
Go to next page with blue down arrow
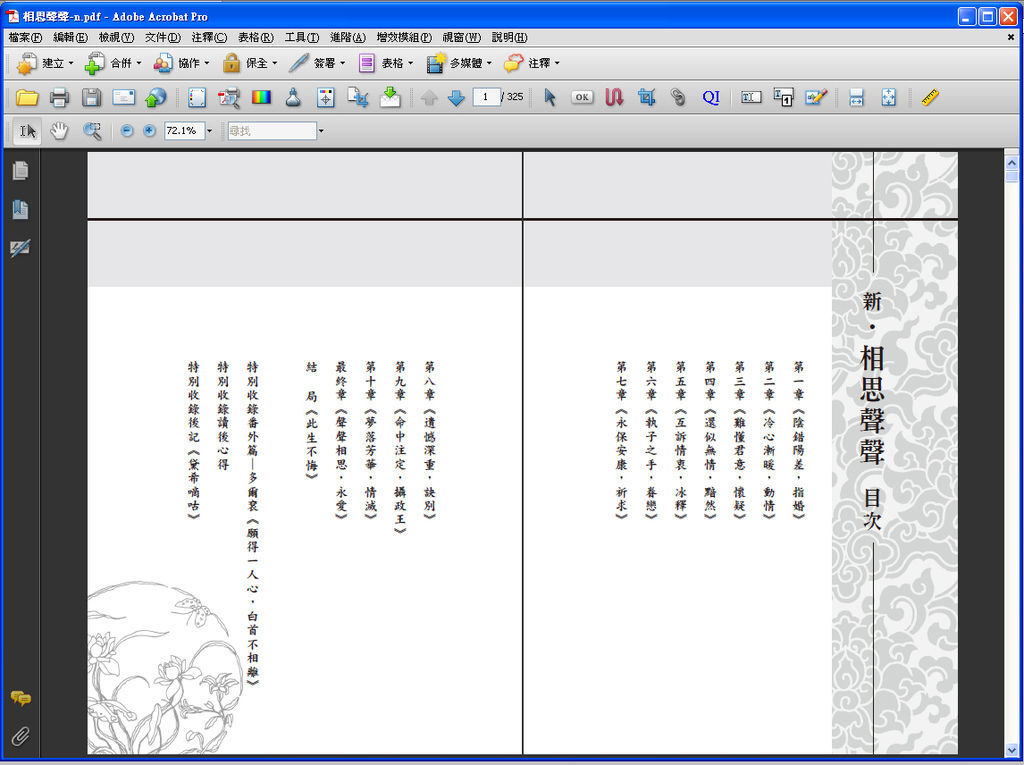(x=456, y=98)
